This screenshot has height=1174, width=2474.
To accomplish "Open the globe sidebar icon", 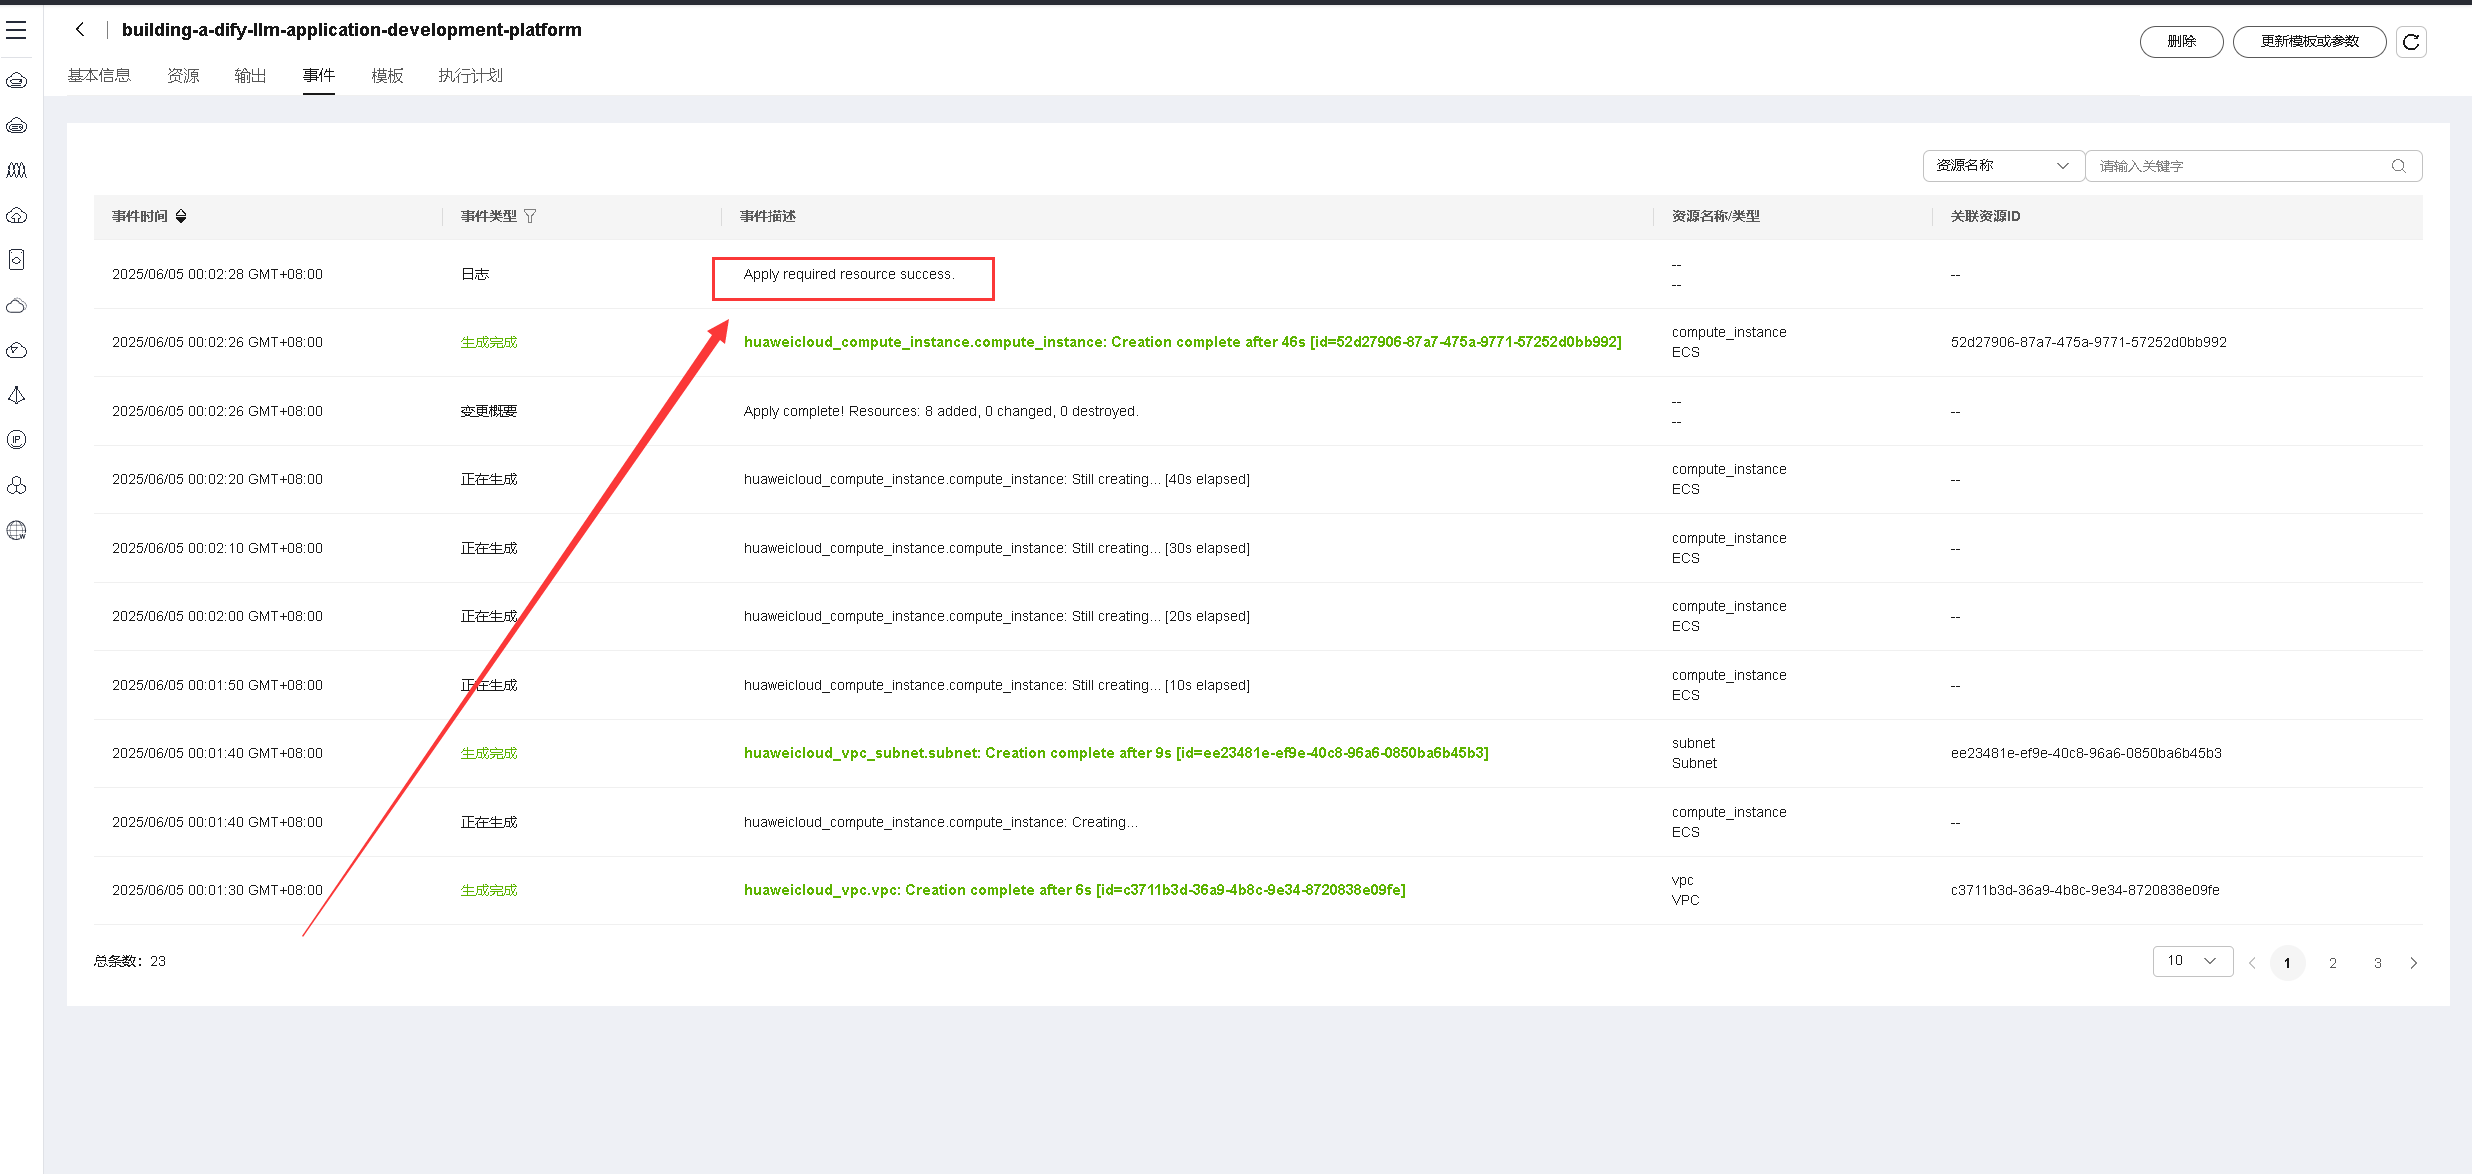I will (17, 530).
